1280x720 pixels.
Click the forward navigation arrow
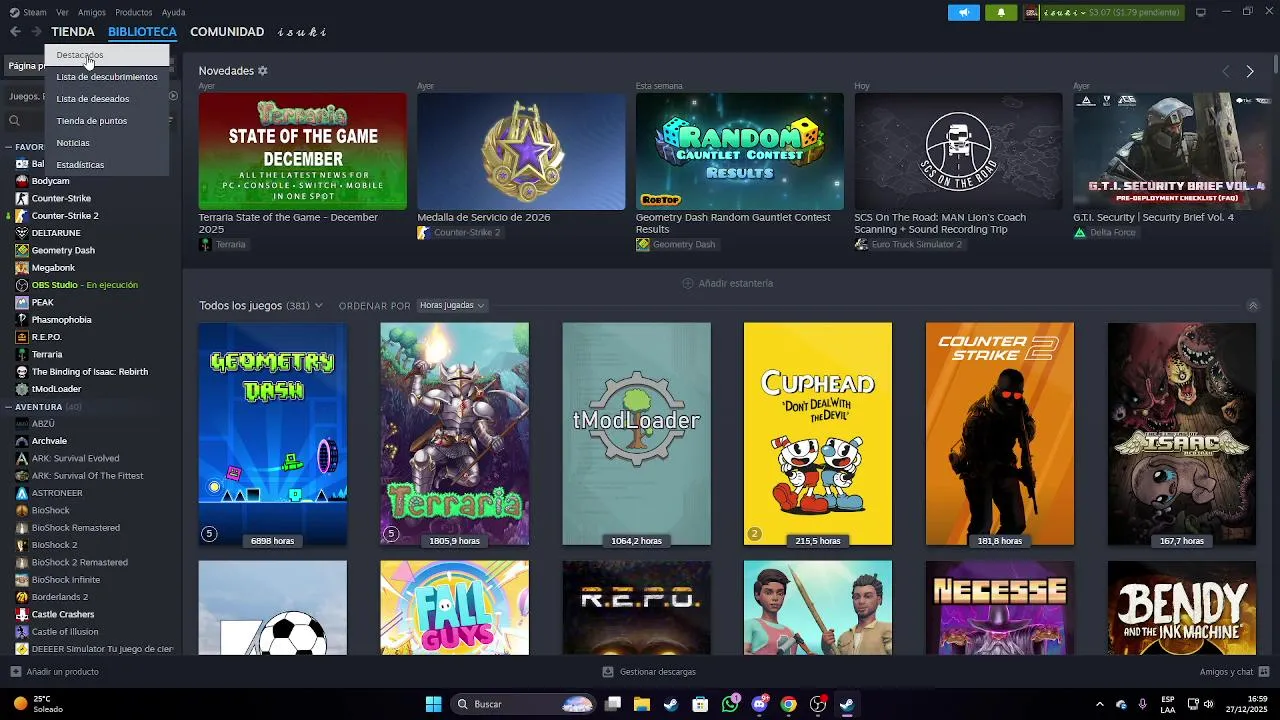tap(36, 32)
